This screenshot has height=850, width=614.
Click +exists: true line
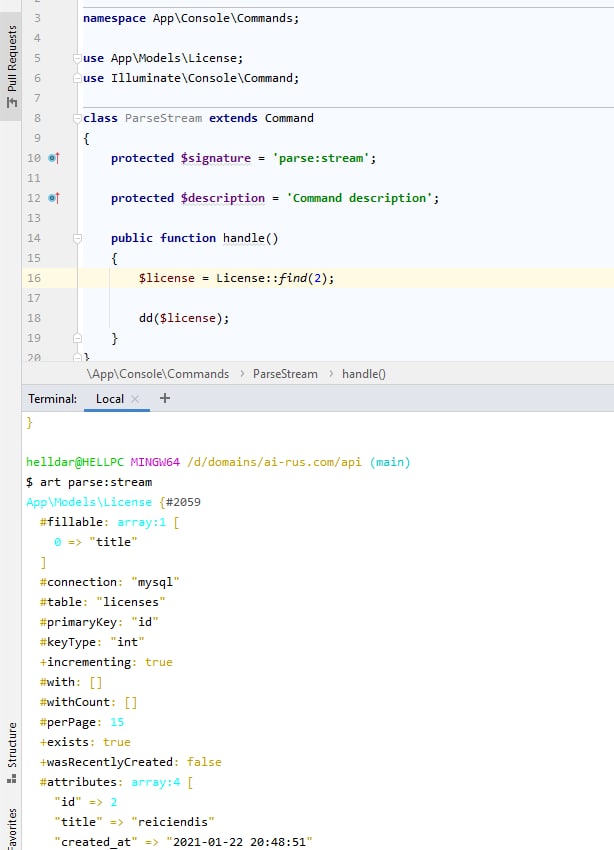85,742
